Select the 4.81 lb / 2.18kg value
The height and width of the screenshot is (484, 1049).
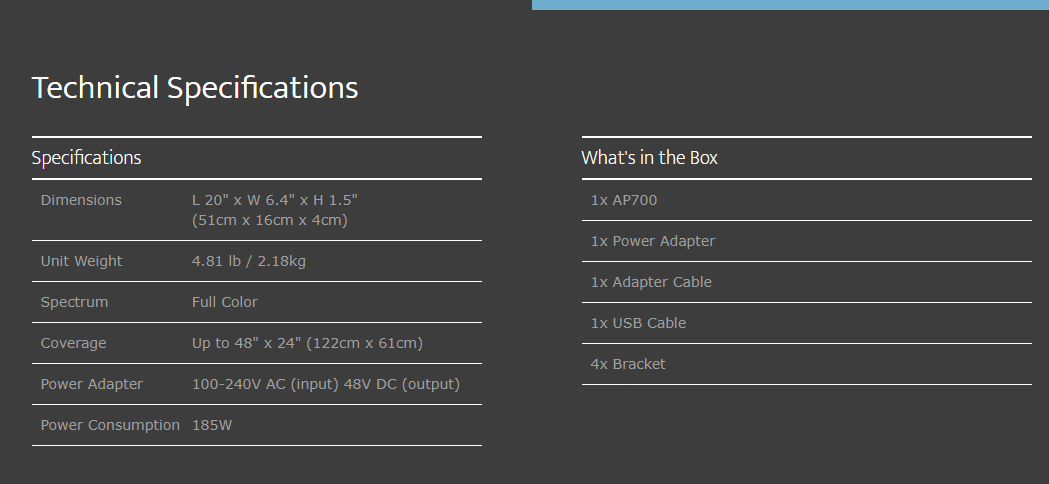pos(249,261)
